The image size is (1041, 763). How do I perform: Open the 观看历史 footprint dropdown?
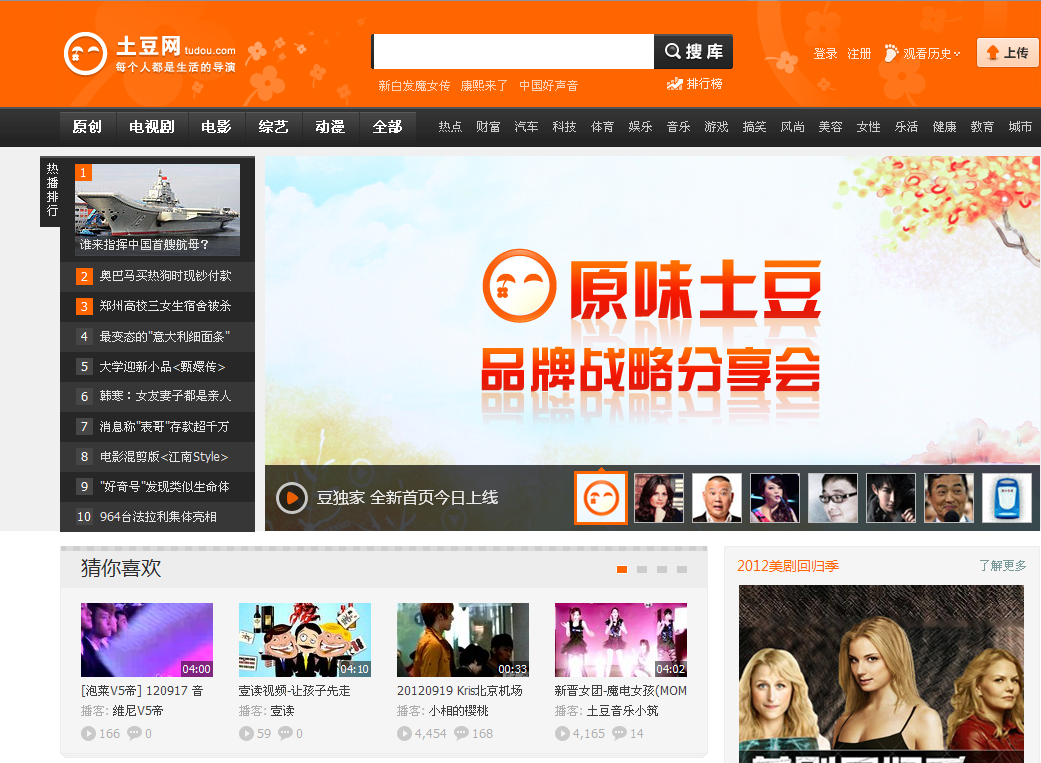[x=922, y=54]
